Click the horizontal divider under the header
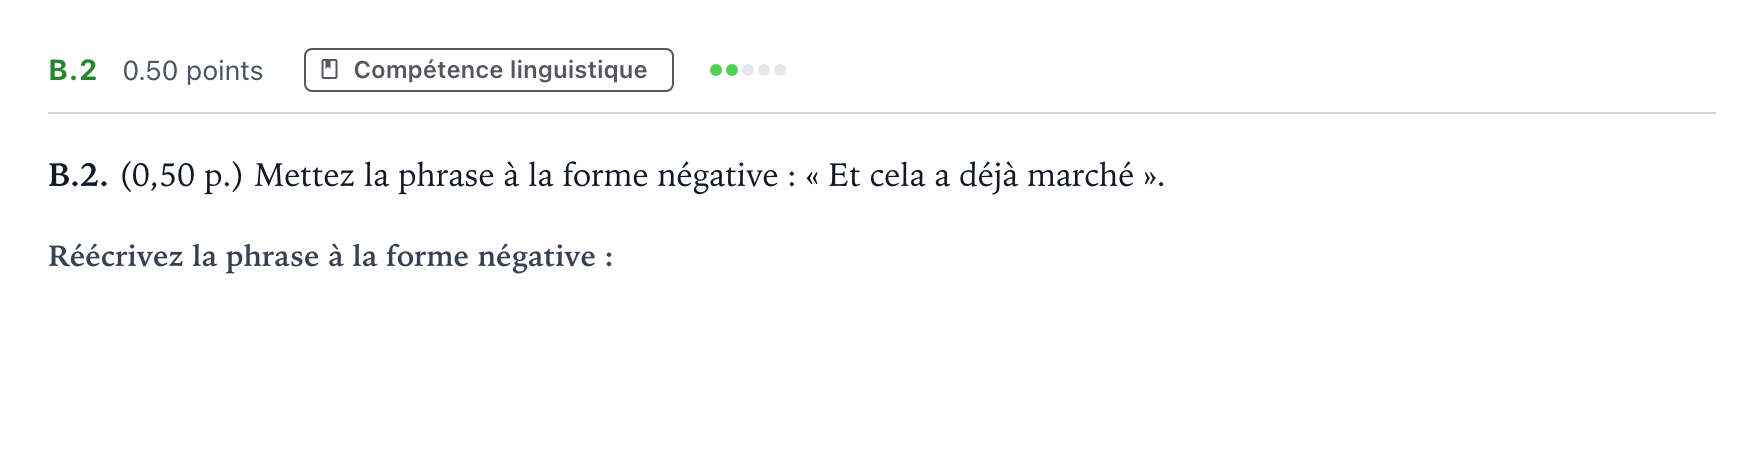The height and width of the screenshot is (458, 1764). click(x=882, y=113)
